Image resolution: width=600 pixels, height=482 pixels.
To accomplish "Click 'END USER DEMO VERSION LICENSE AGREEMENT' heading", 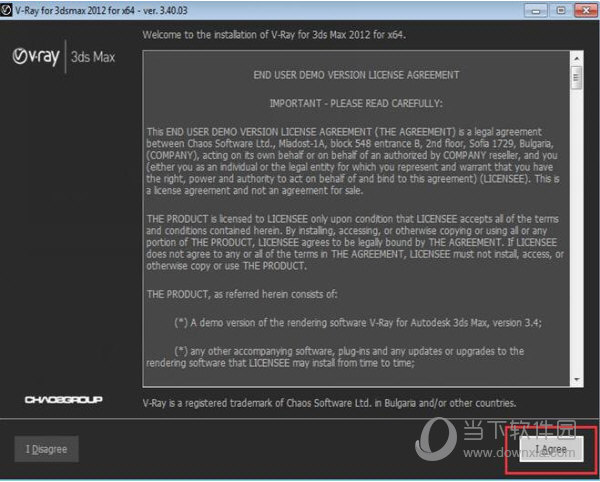I will (356, 75).
